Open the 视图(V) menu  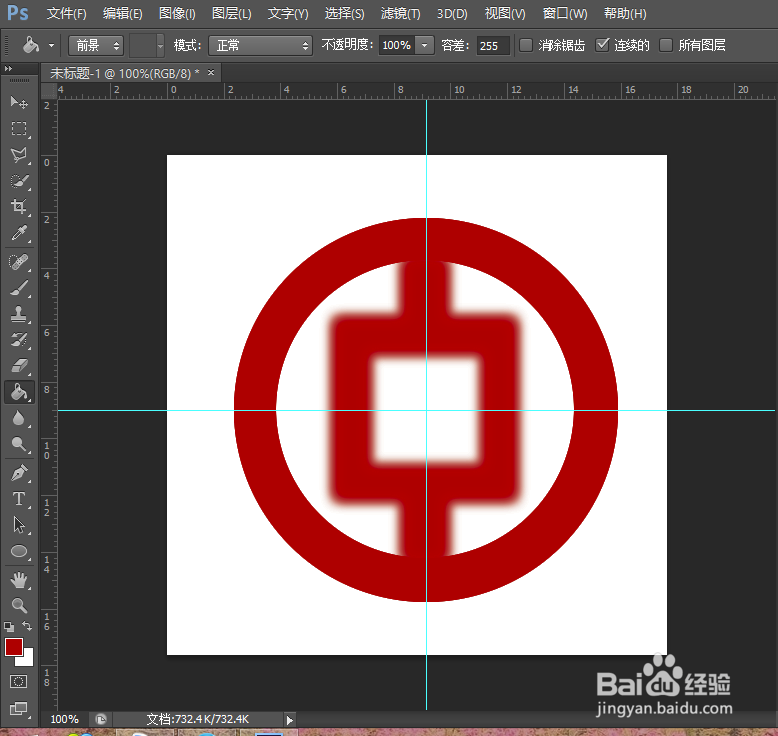click(x=505, y=13)
